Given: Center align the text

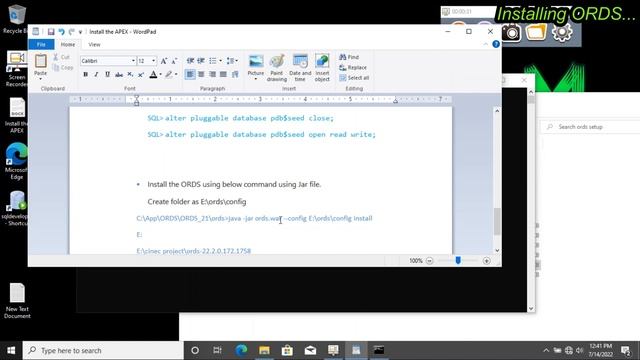Looking at the screenshot, I should pyautogui.click(x=201, y=74).
